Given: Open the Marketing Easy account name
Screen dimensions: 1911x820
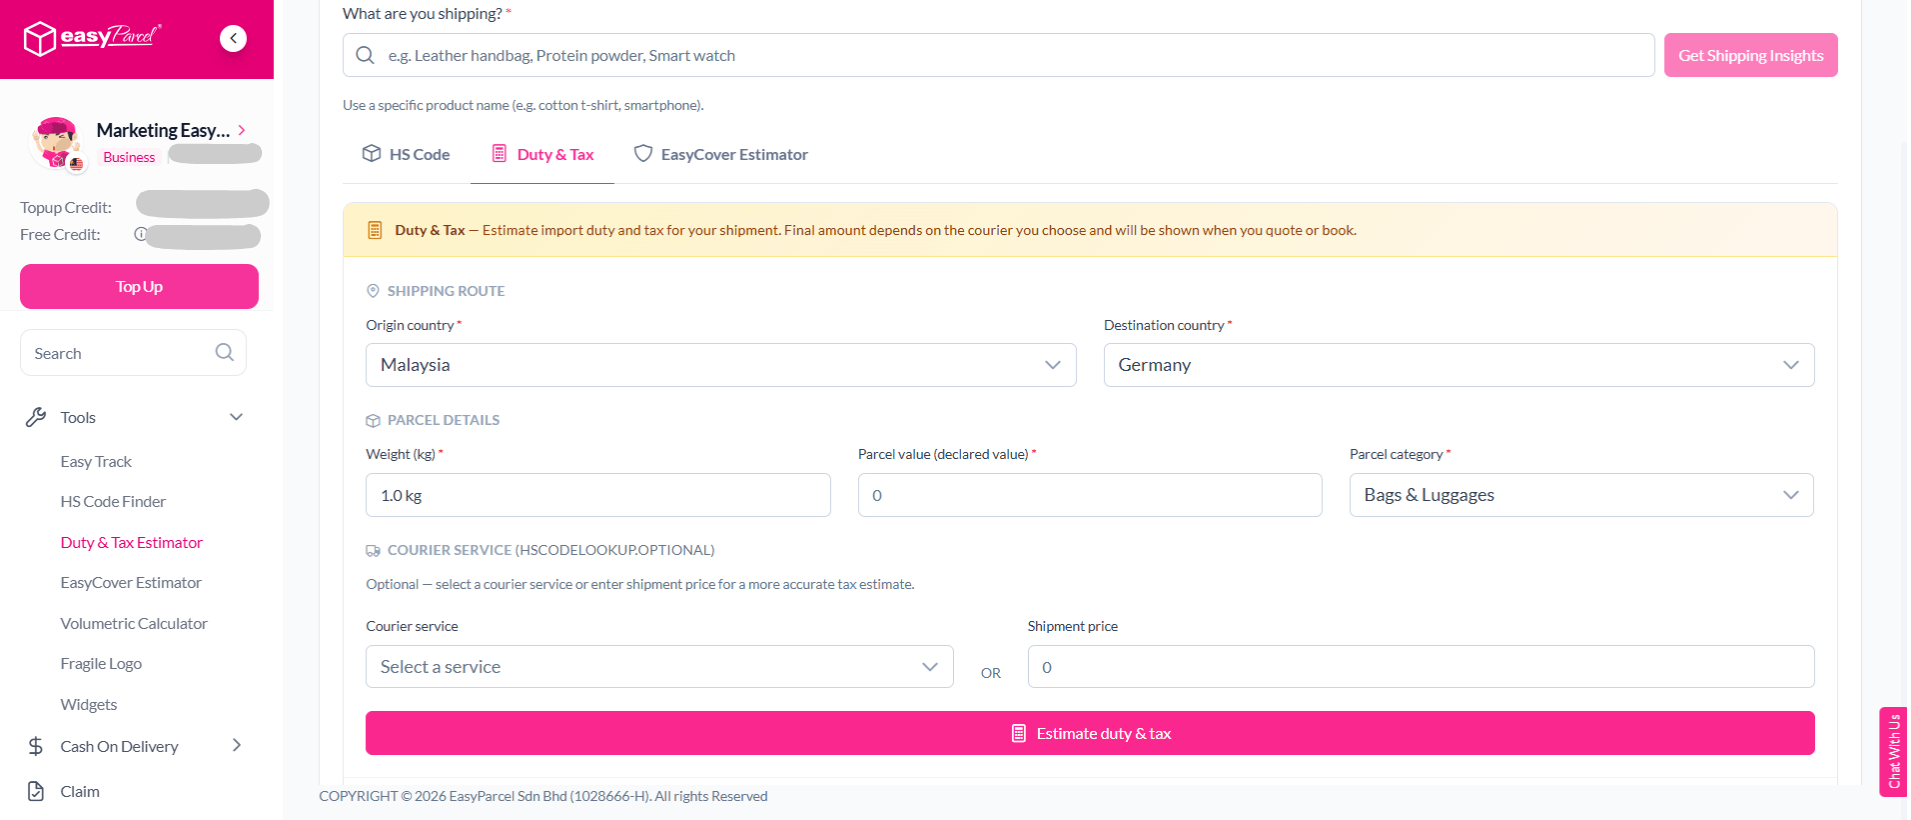Looking at the screenshot, I should (163, 130).
